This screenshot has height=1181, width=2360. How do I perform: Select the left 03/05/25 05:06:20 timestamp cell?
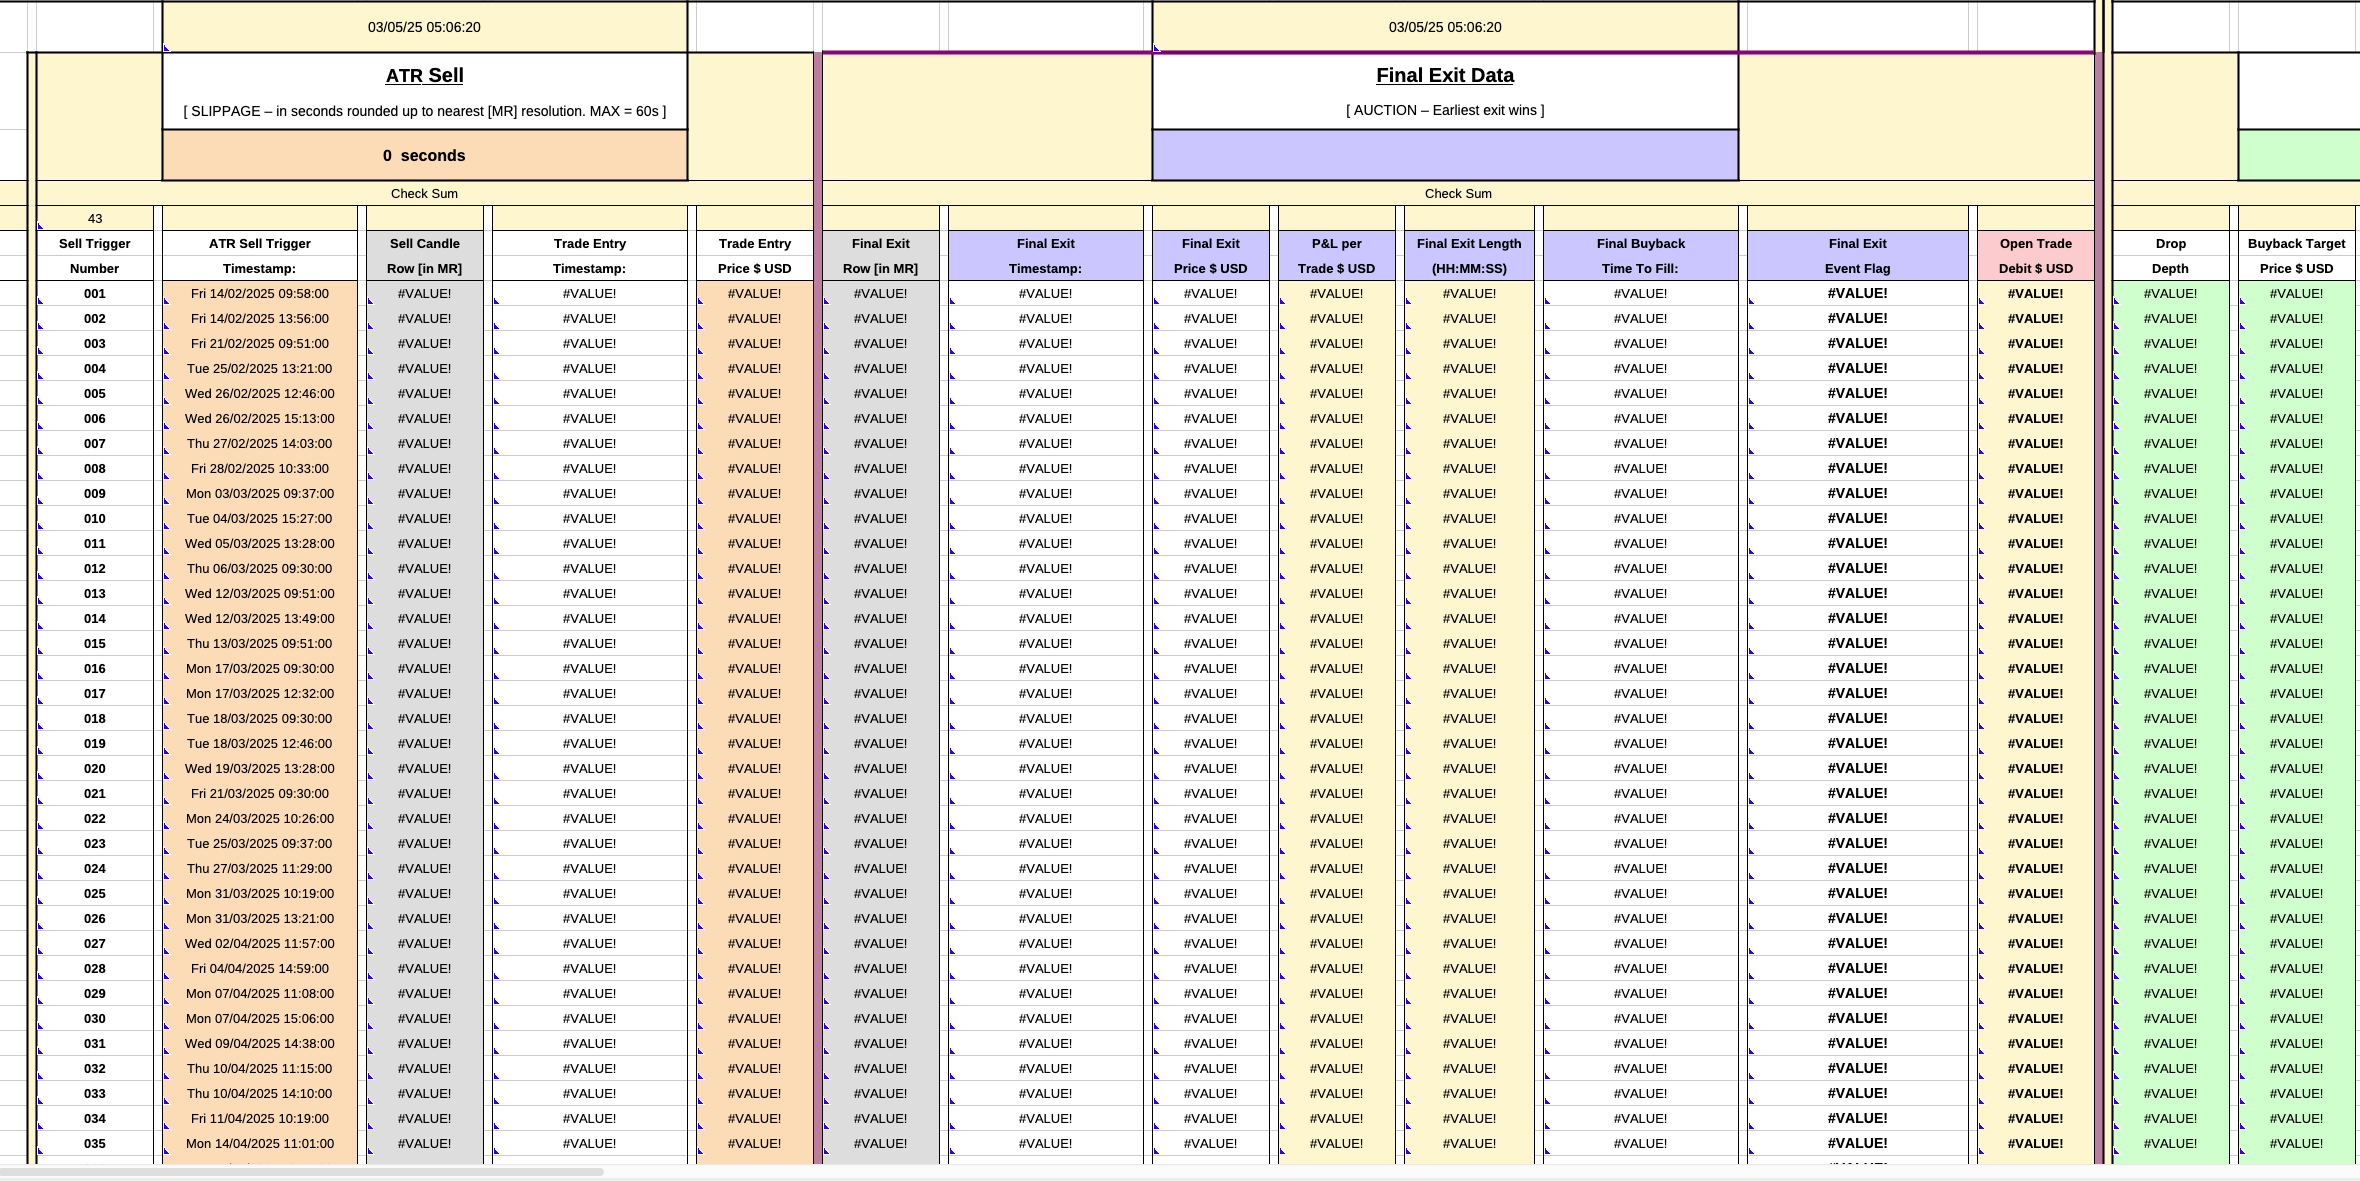[424, 27]
